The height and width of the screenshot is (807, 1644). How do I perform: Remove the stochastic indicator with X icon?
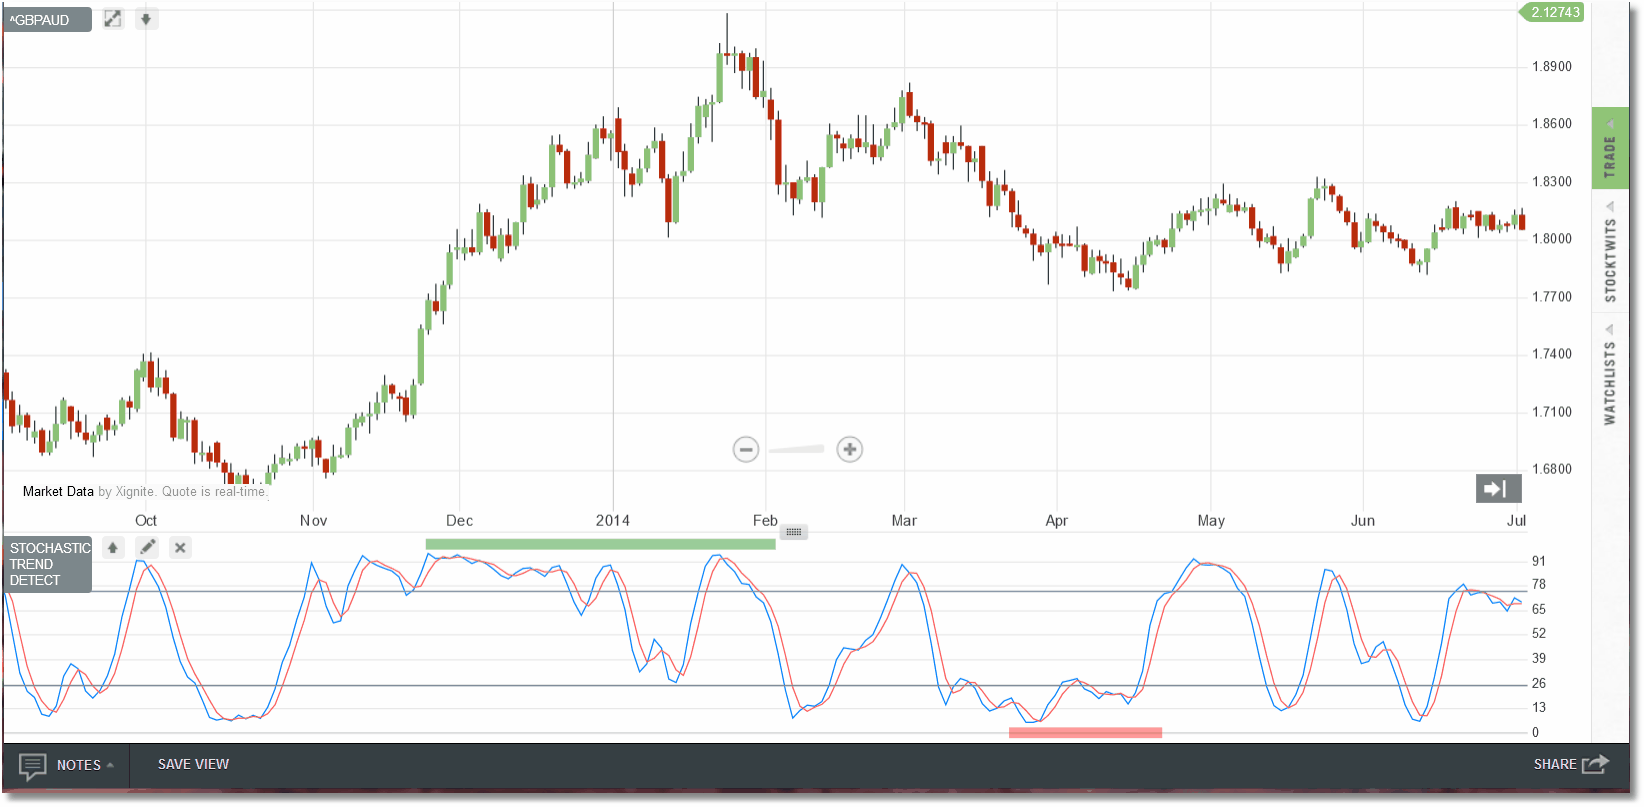180,547
